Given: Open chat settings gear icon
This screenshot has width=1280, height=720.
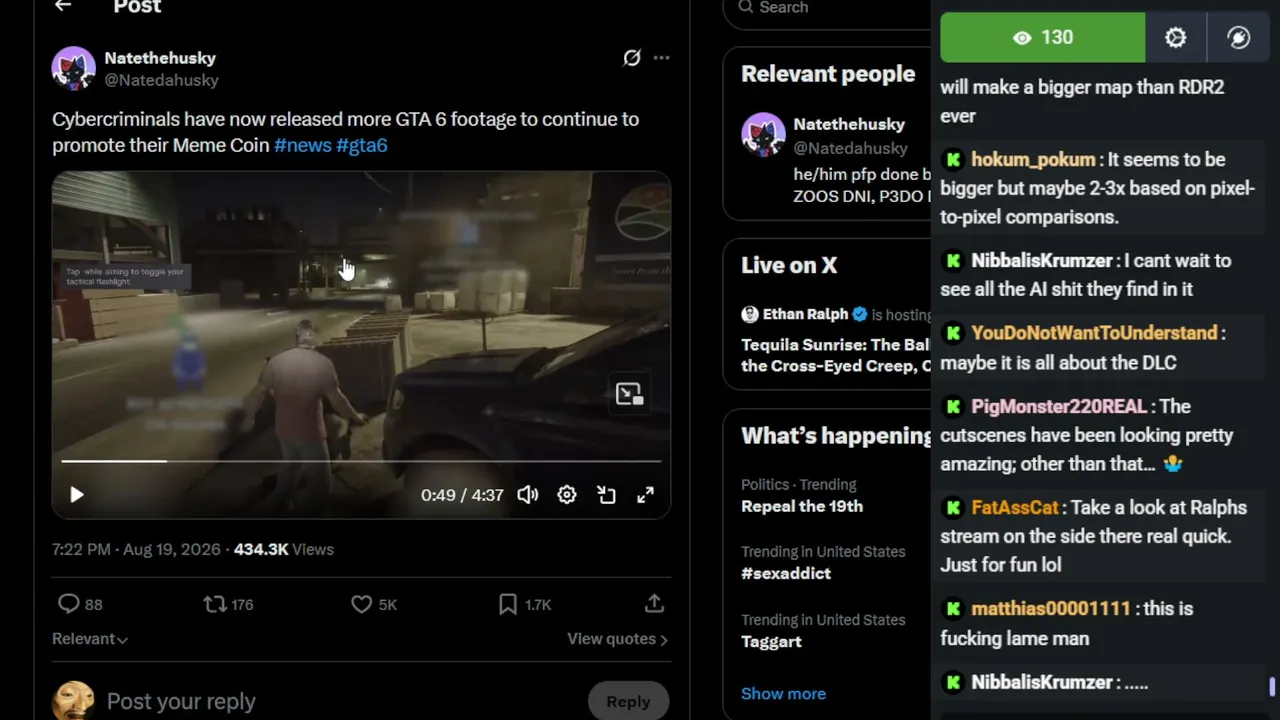Looking at the screenshot, I should tap(1176, 38).
